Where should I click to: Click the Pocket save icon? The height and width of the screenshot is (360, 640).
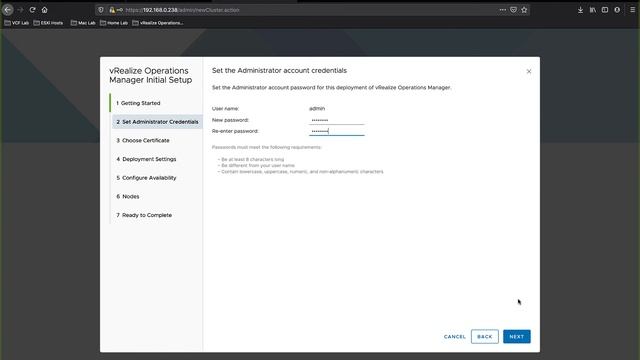[x=513, y=10]
